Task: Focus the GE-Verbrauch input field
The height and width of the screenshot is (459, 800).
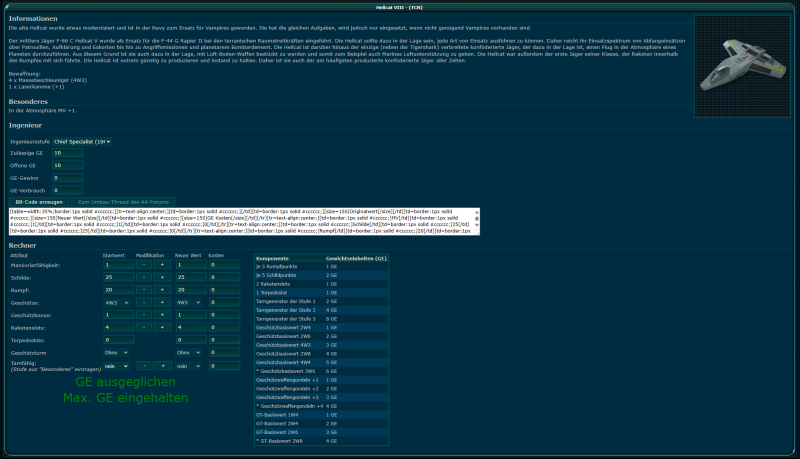Action: point(68,190)
